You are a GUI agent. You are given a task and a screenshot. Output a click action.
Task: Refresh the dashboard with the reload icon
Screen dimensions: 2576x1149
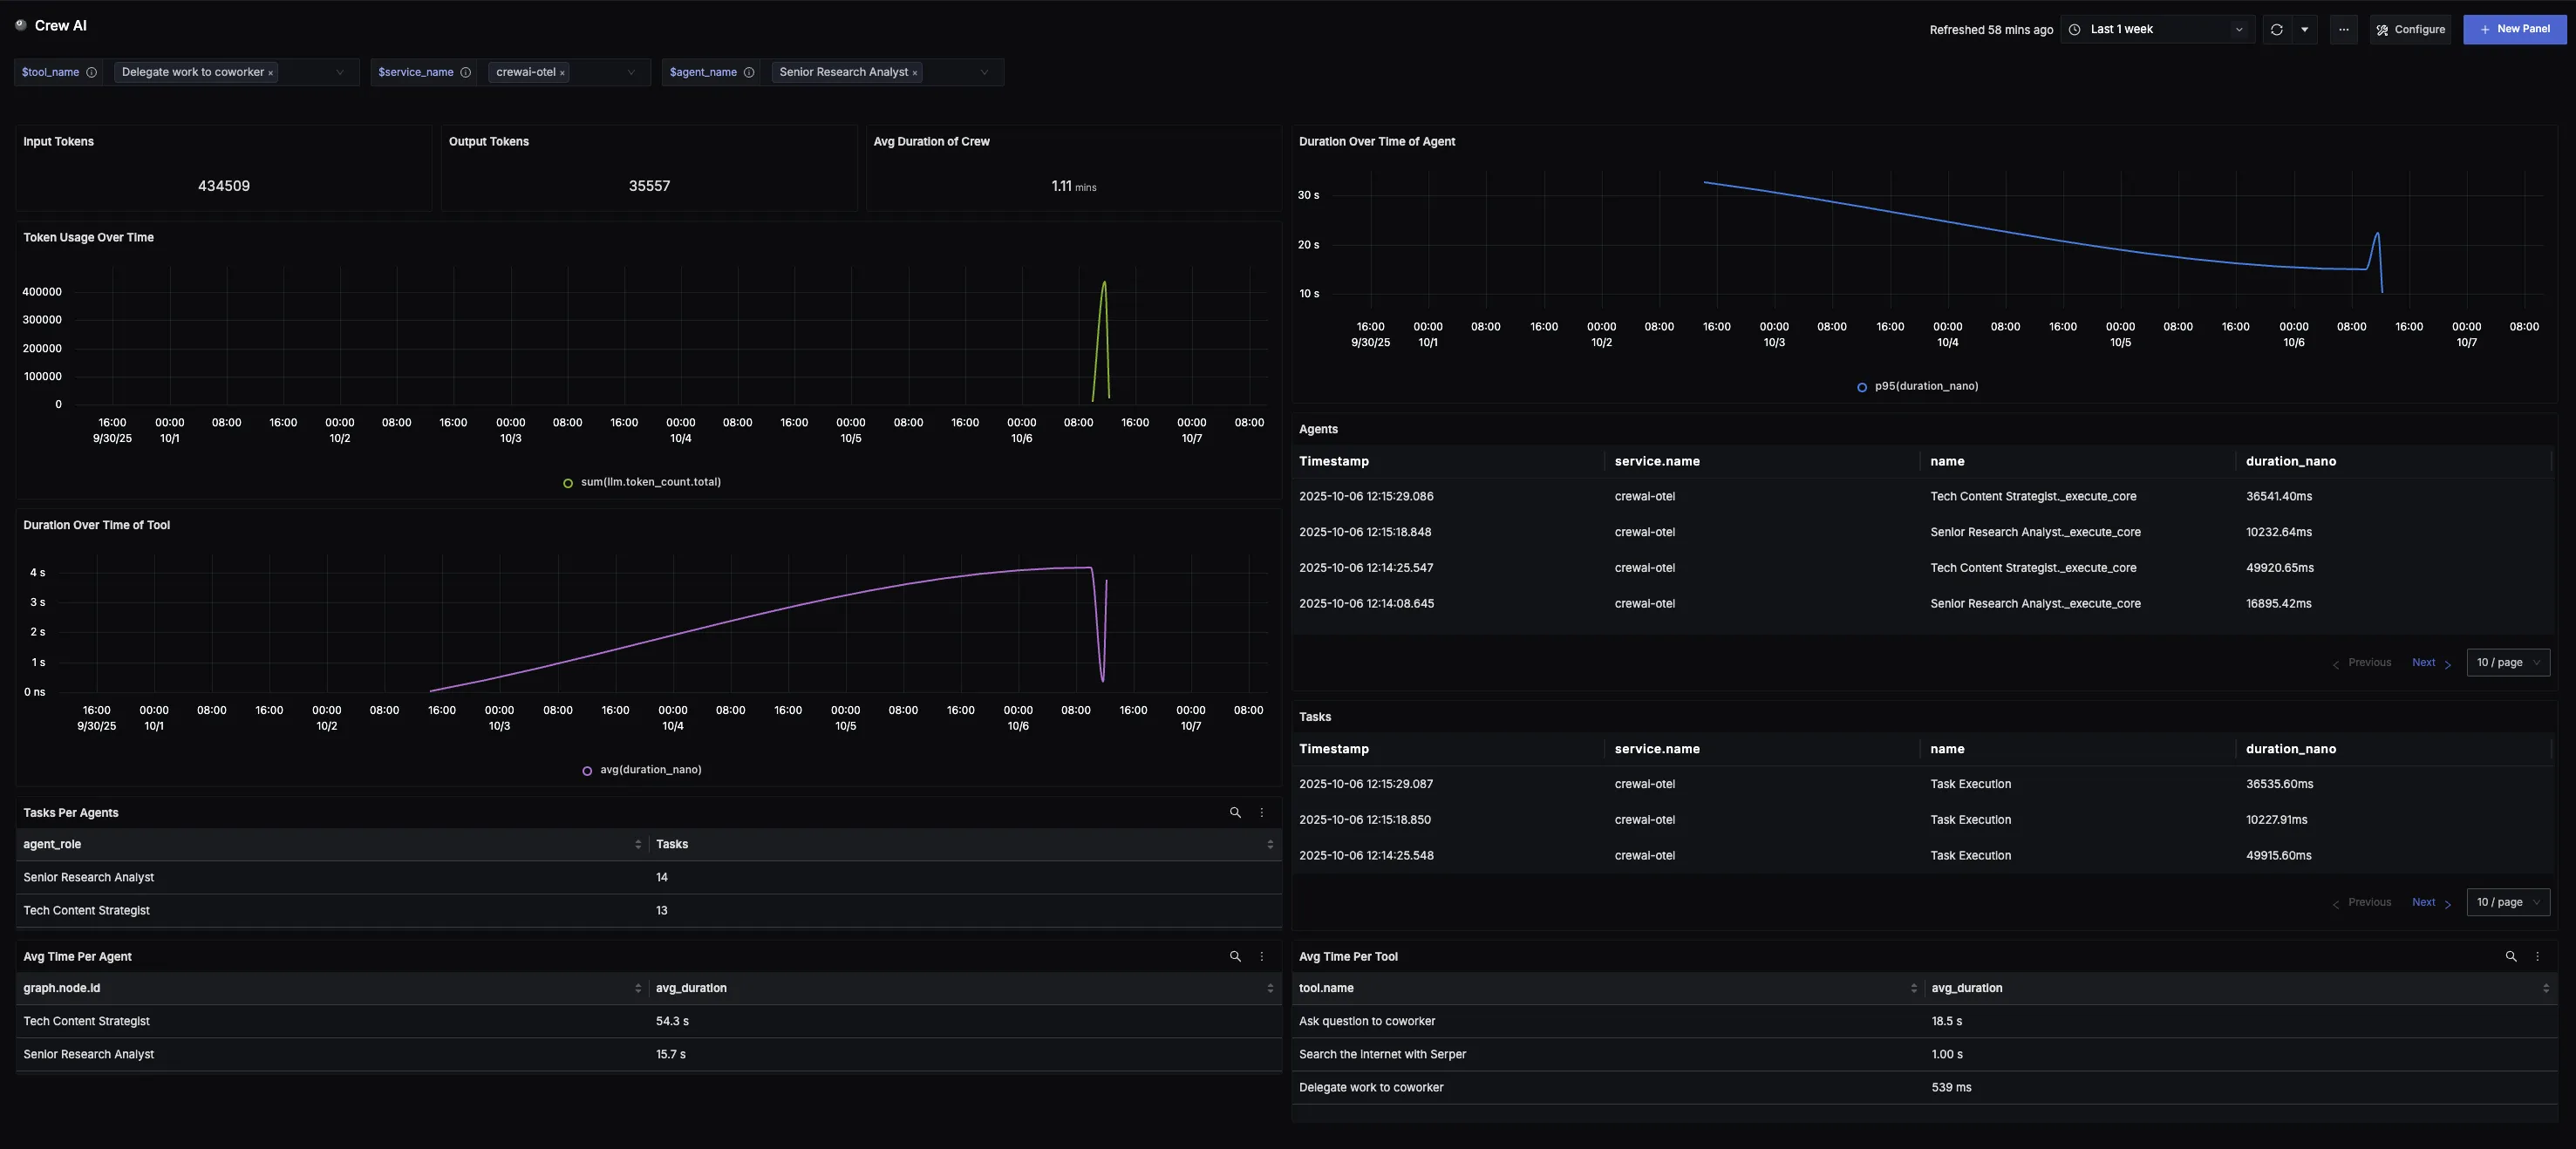[x=2277, y=29]
